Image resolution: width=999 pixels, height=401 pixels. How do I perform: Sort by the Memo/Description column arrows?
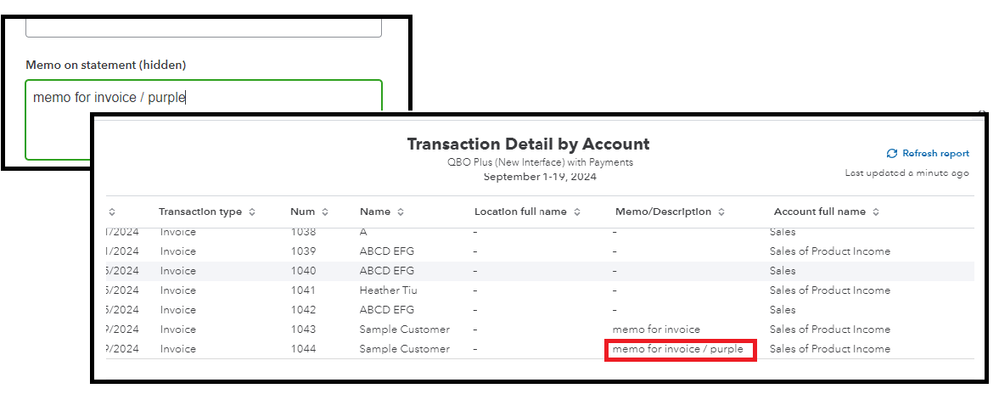[x=722, y=212]
